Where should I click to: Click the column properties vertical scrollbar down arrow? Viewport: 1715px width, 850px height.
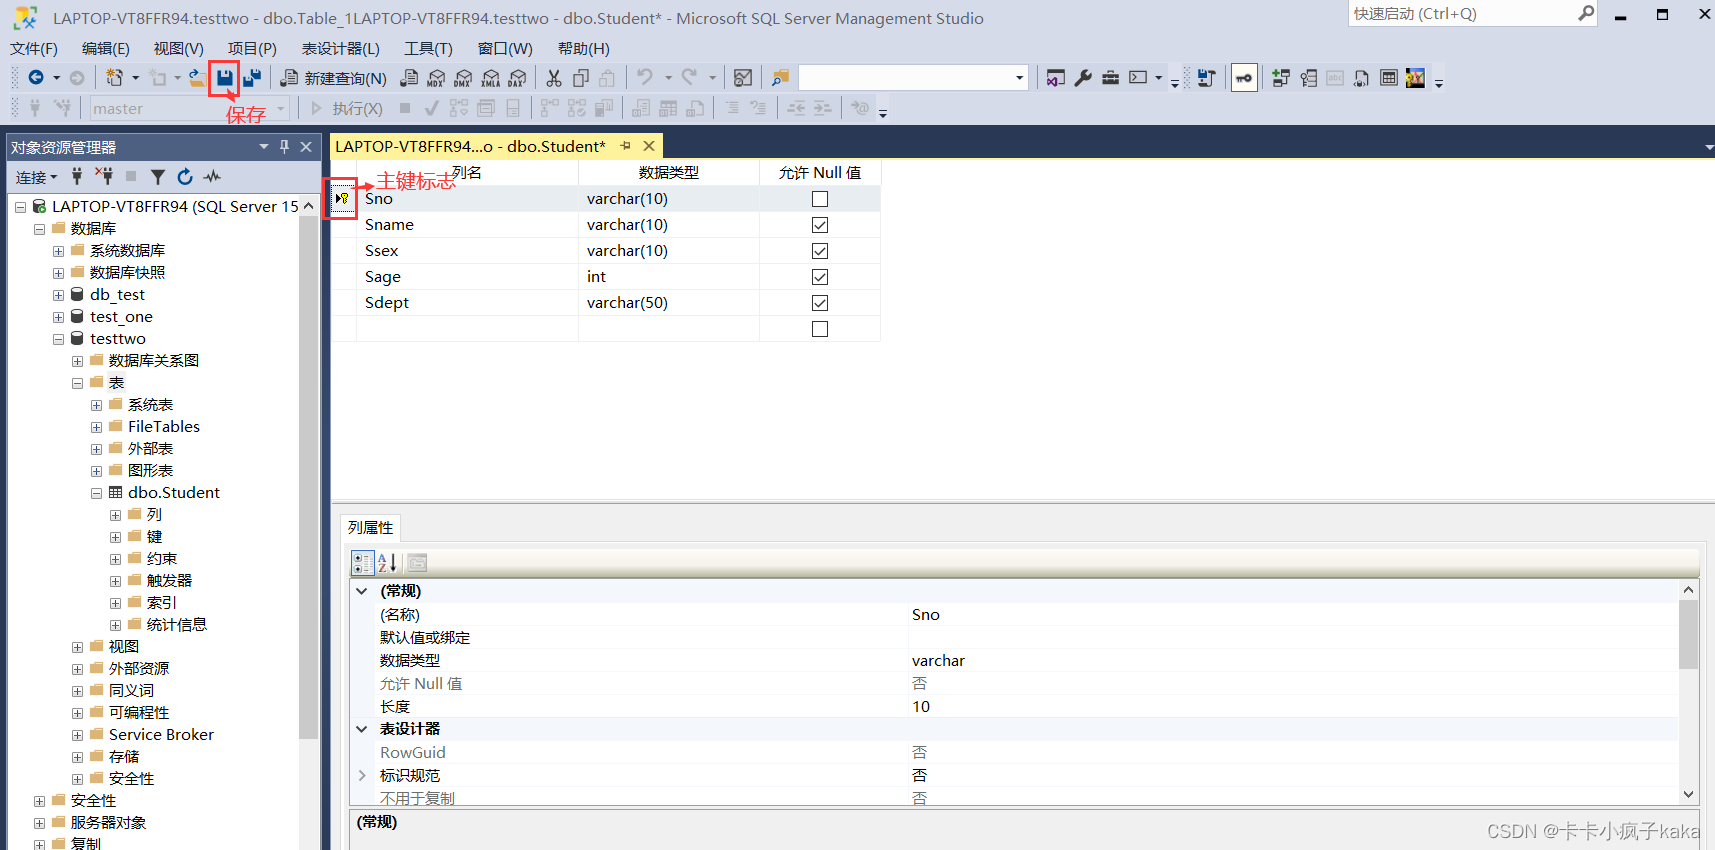coord(1688,795)
